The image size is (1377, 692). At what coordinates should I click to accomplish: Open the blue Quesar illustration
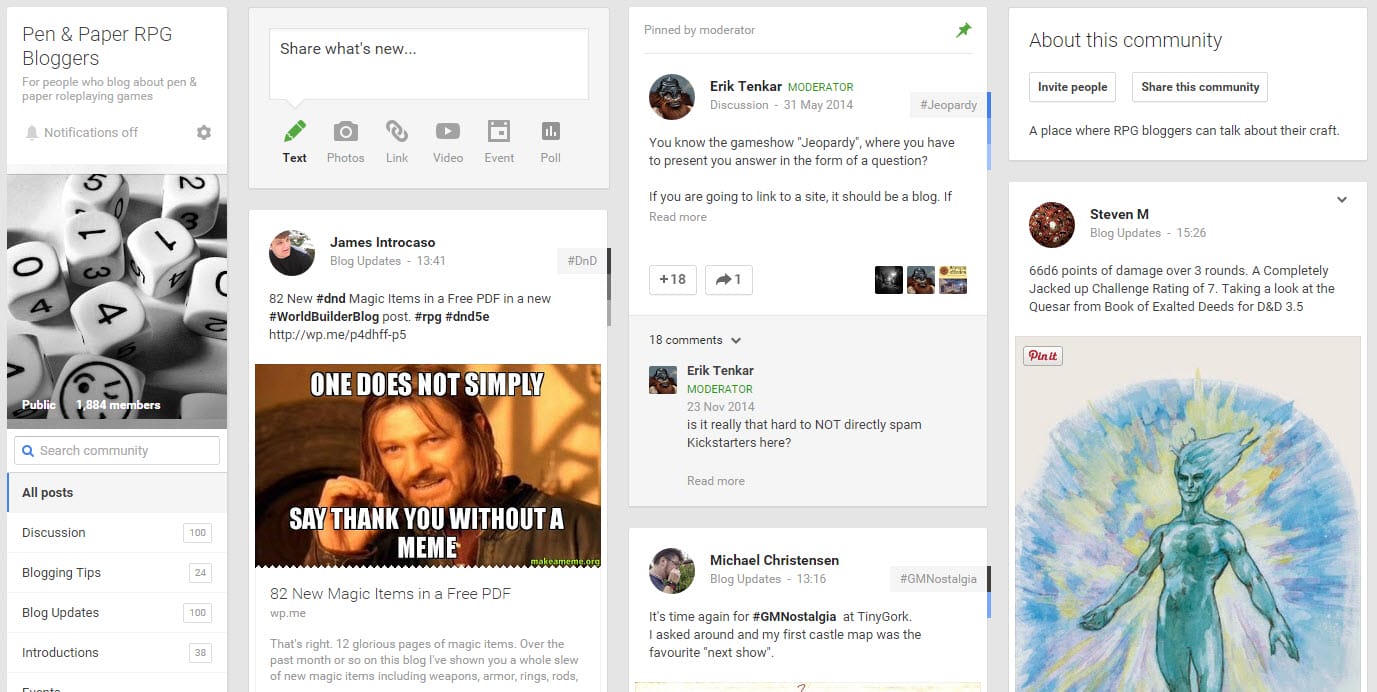[x=1188, y=514]
